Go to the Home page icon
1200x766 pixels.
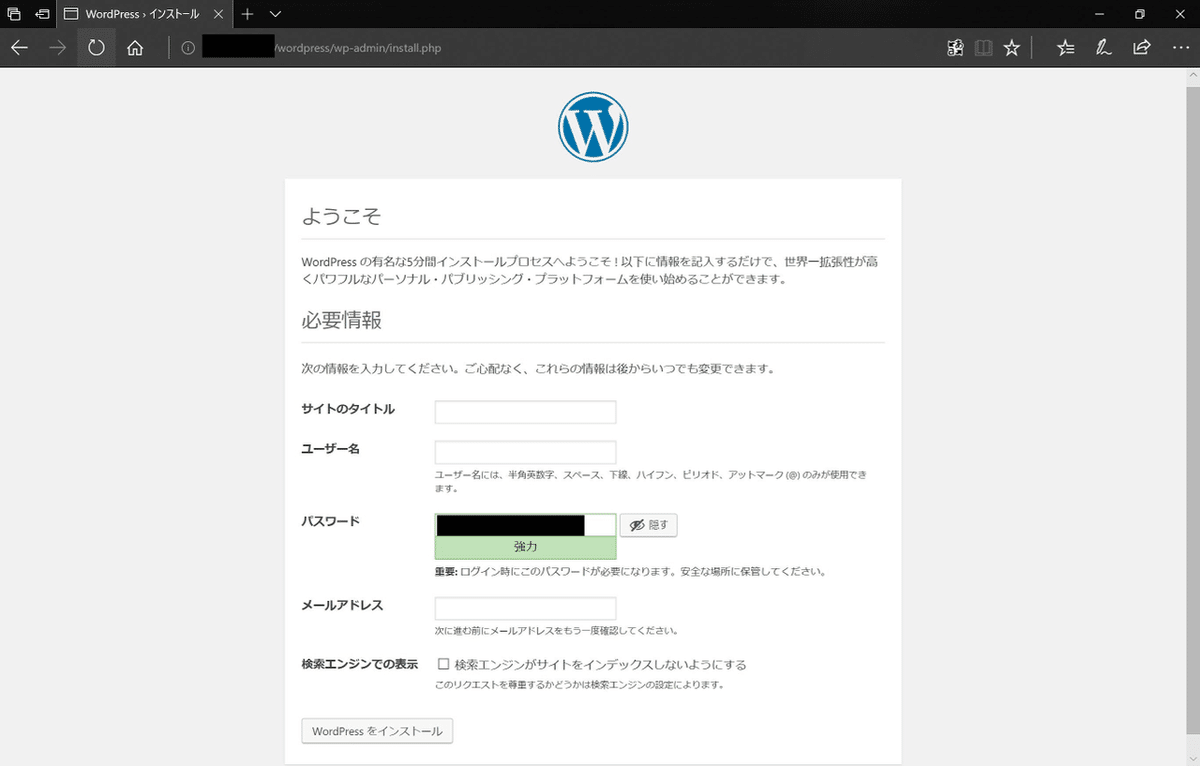click(x=135, y=48)
